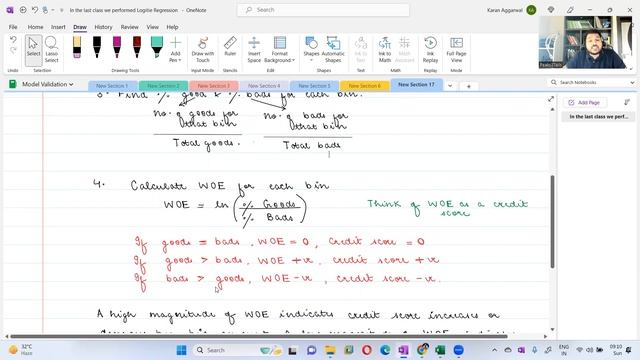Open Microsoft Edge from the taskbar
The width and height of the screenshot is (640, 360).
coord(385,350)
